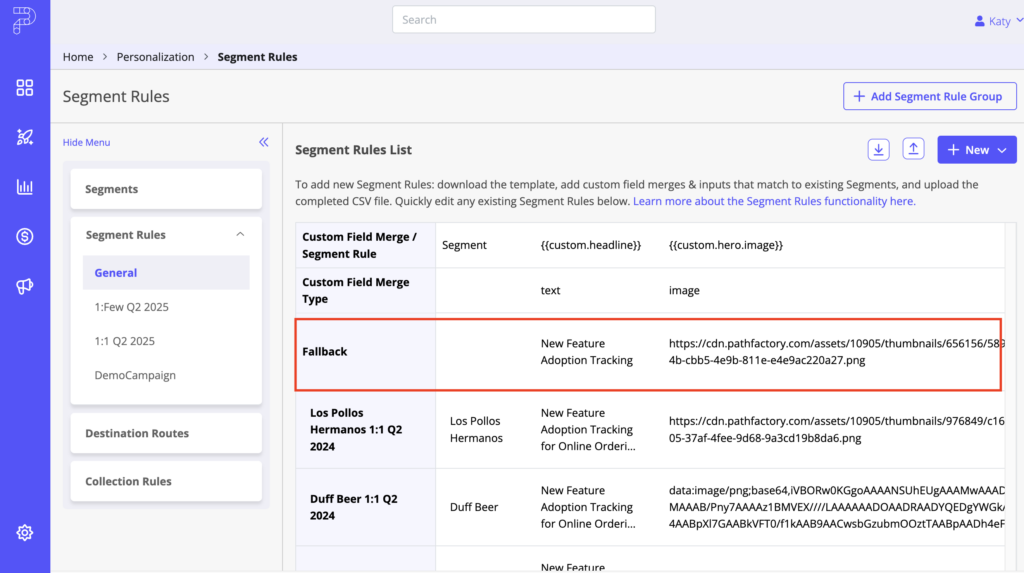Image resolution: width=1024 pixels, height=573 pixels.
Task: Click Add Segment Rule Group button
Action: 929,96
